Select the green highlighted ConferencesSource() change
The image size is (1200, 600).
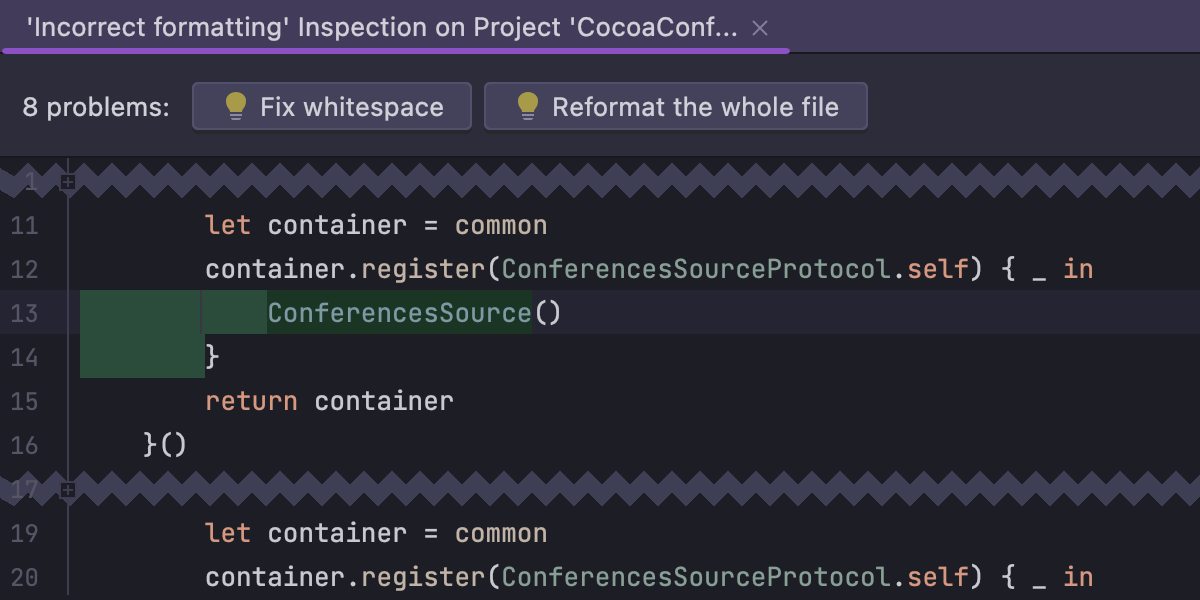pyautogui.click(x=399, y=313)
